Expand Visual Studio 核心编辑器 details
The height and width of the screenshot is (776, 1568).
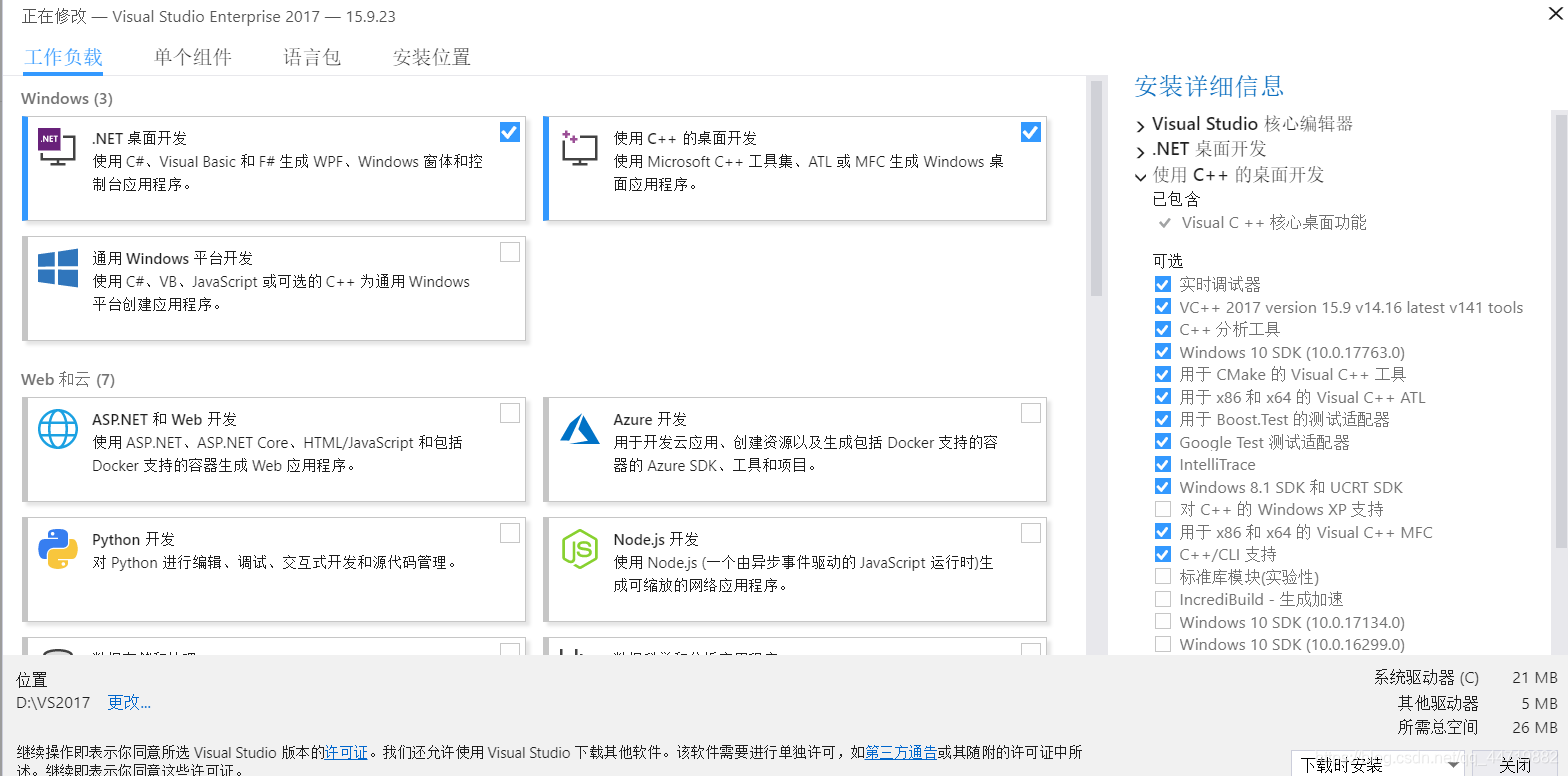[1141, 126]
